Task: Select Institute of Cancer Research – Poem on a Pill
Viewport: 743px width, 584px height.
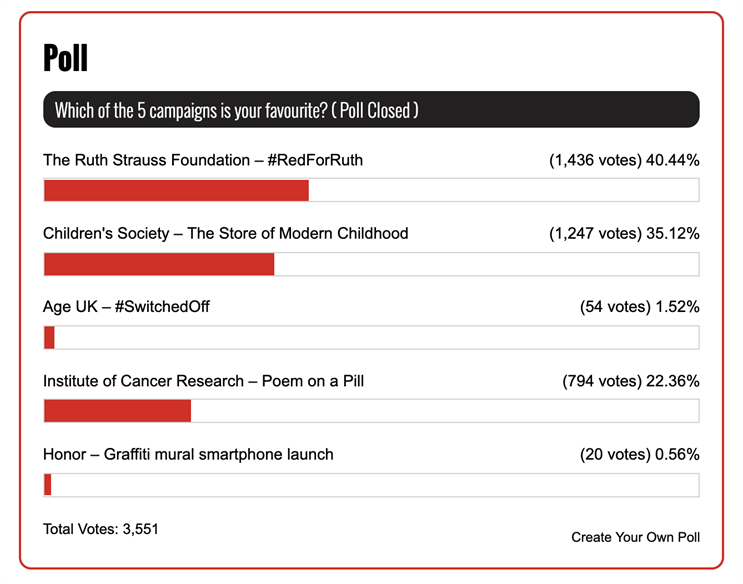Action: pyautogui.click(x=203, y=381)
